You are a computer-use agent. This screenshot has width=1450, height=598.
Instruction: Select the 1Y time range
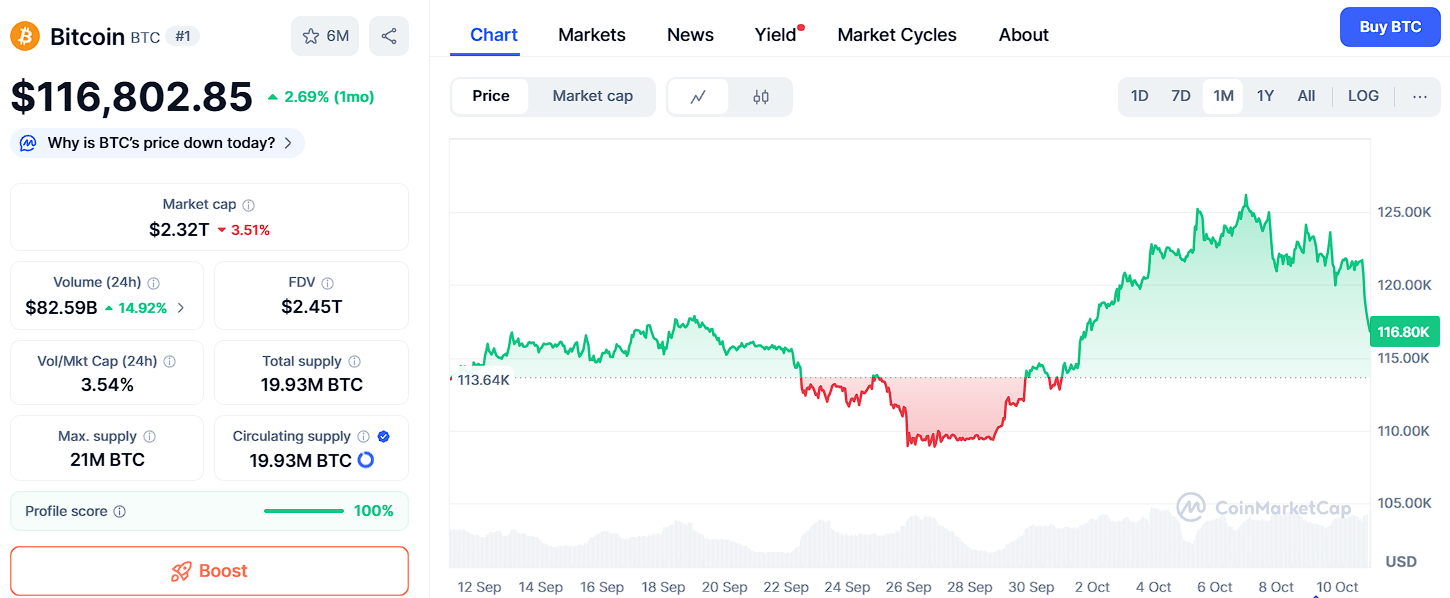1265,96
